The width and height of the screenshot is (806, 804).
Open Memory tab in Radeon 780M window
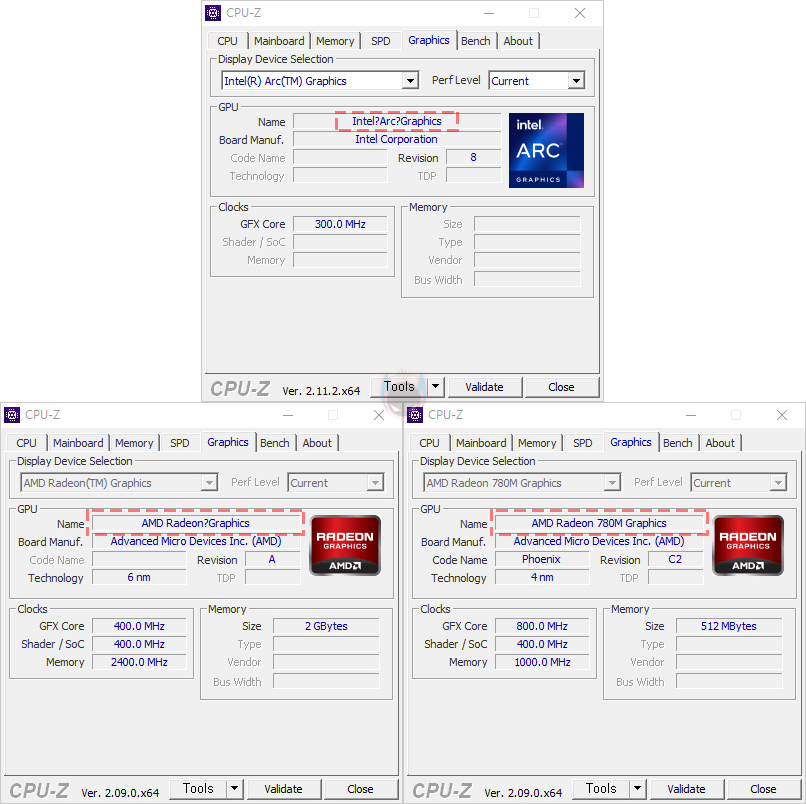(537, 443)
